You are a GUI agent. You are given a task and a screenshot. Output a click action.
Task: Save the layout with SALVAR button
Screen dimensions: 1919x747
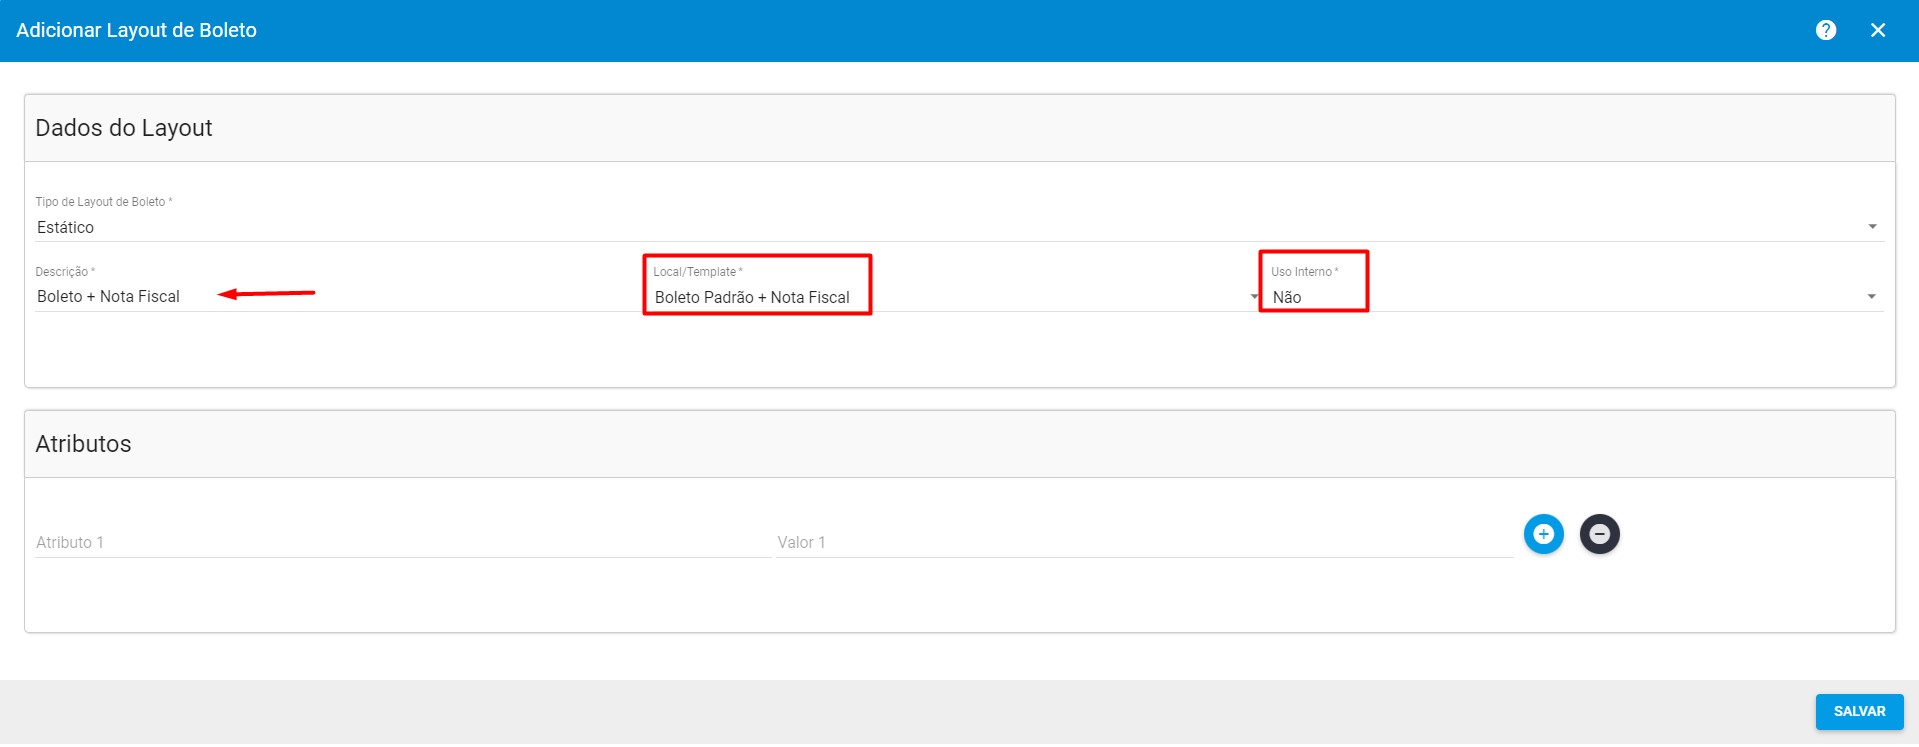1859,711
